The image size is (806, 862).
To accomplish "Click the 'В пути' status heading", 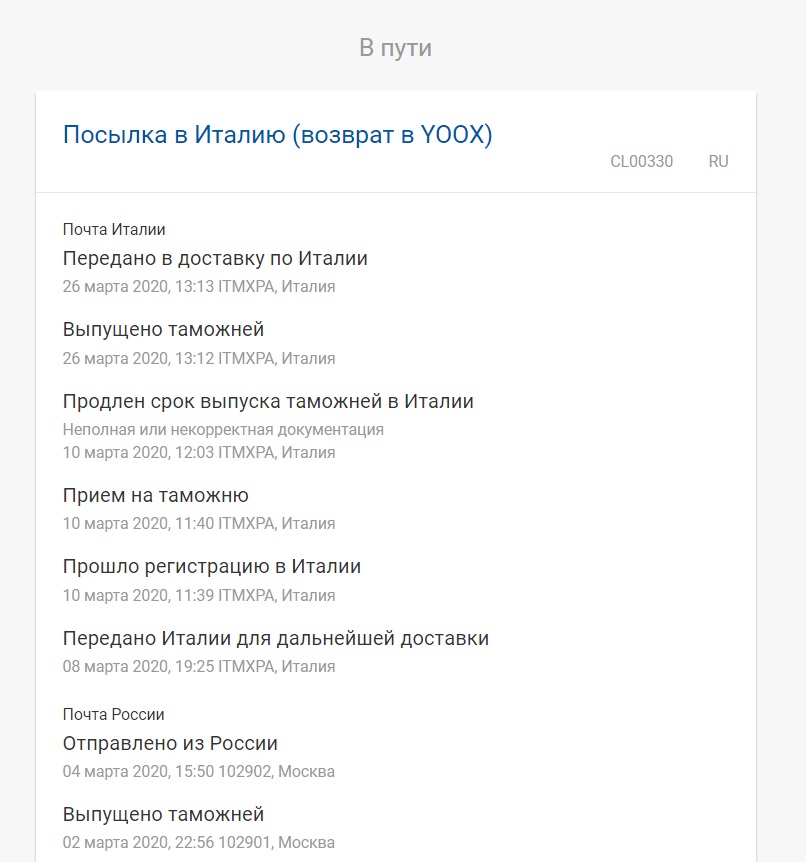I will coord(395,47).
